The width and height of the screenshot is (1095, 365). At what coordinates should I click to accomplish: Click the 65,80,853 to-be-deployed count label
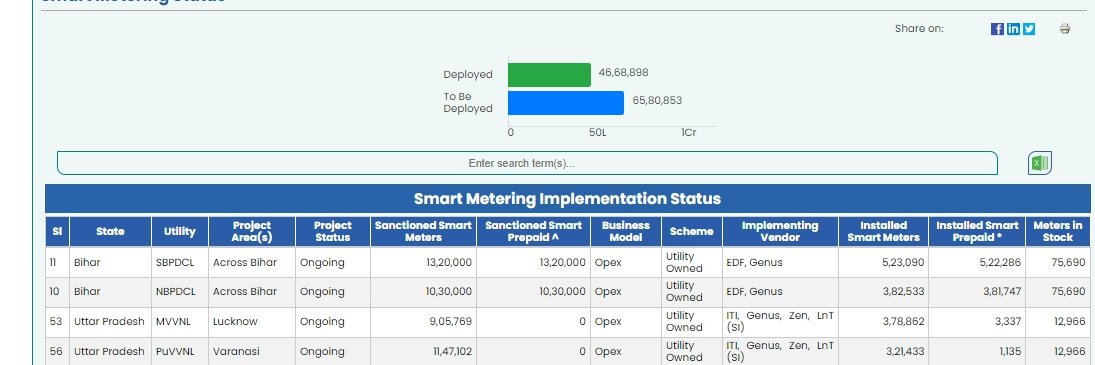click(657, 100)
